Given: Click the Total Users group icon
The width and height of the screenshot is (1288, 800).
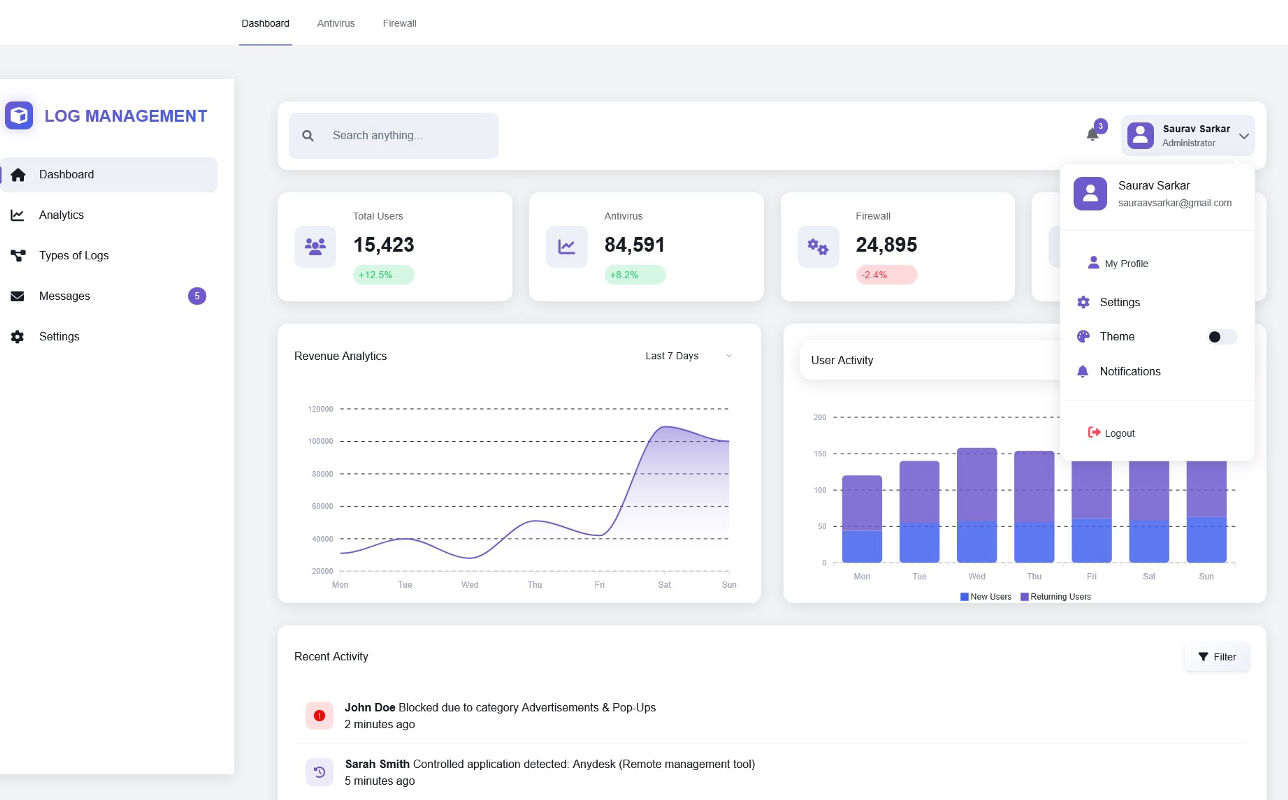Looking at the screenshot, I should [315, 246].
